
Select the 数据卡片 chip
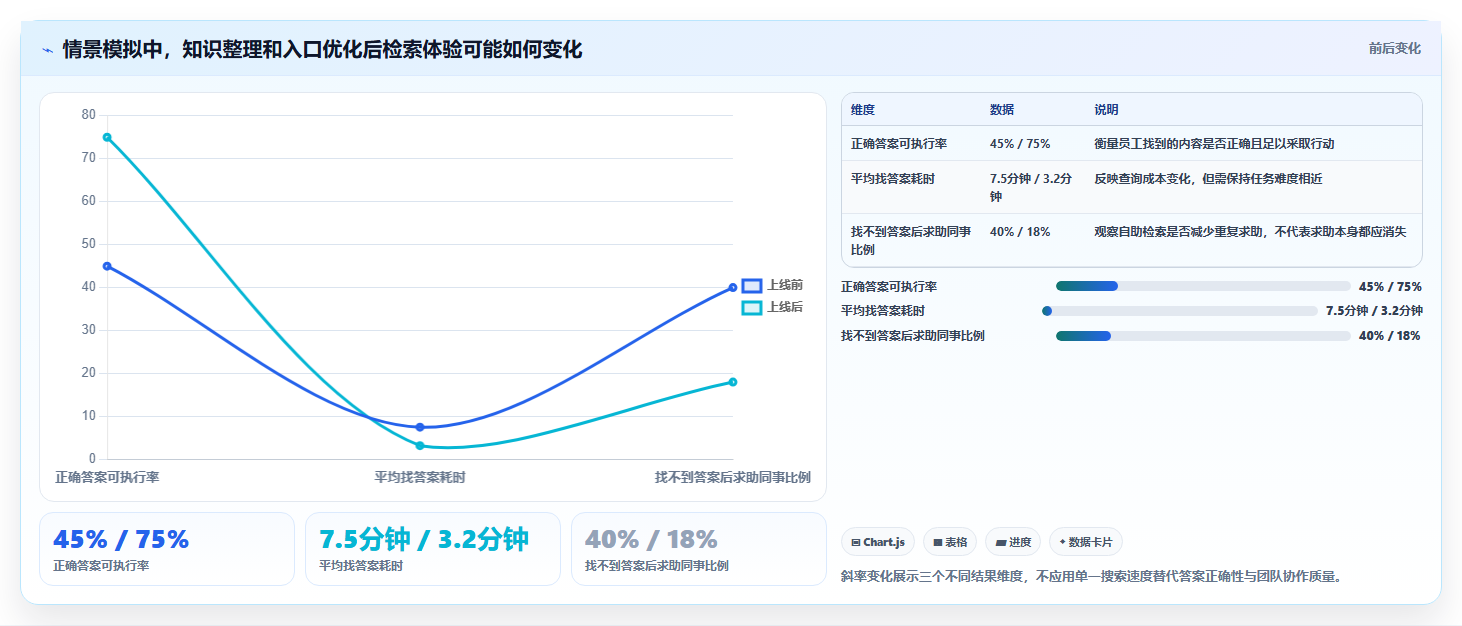pyautogui.click(x=1086, y=542)
